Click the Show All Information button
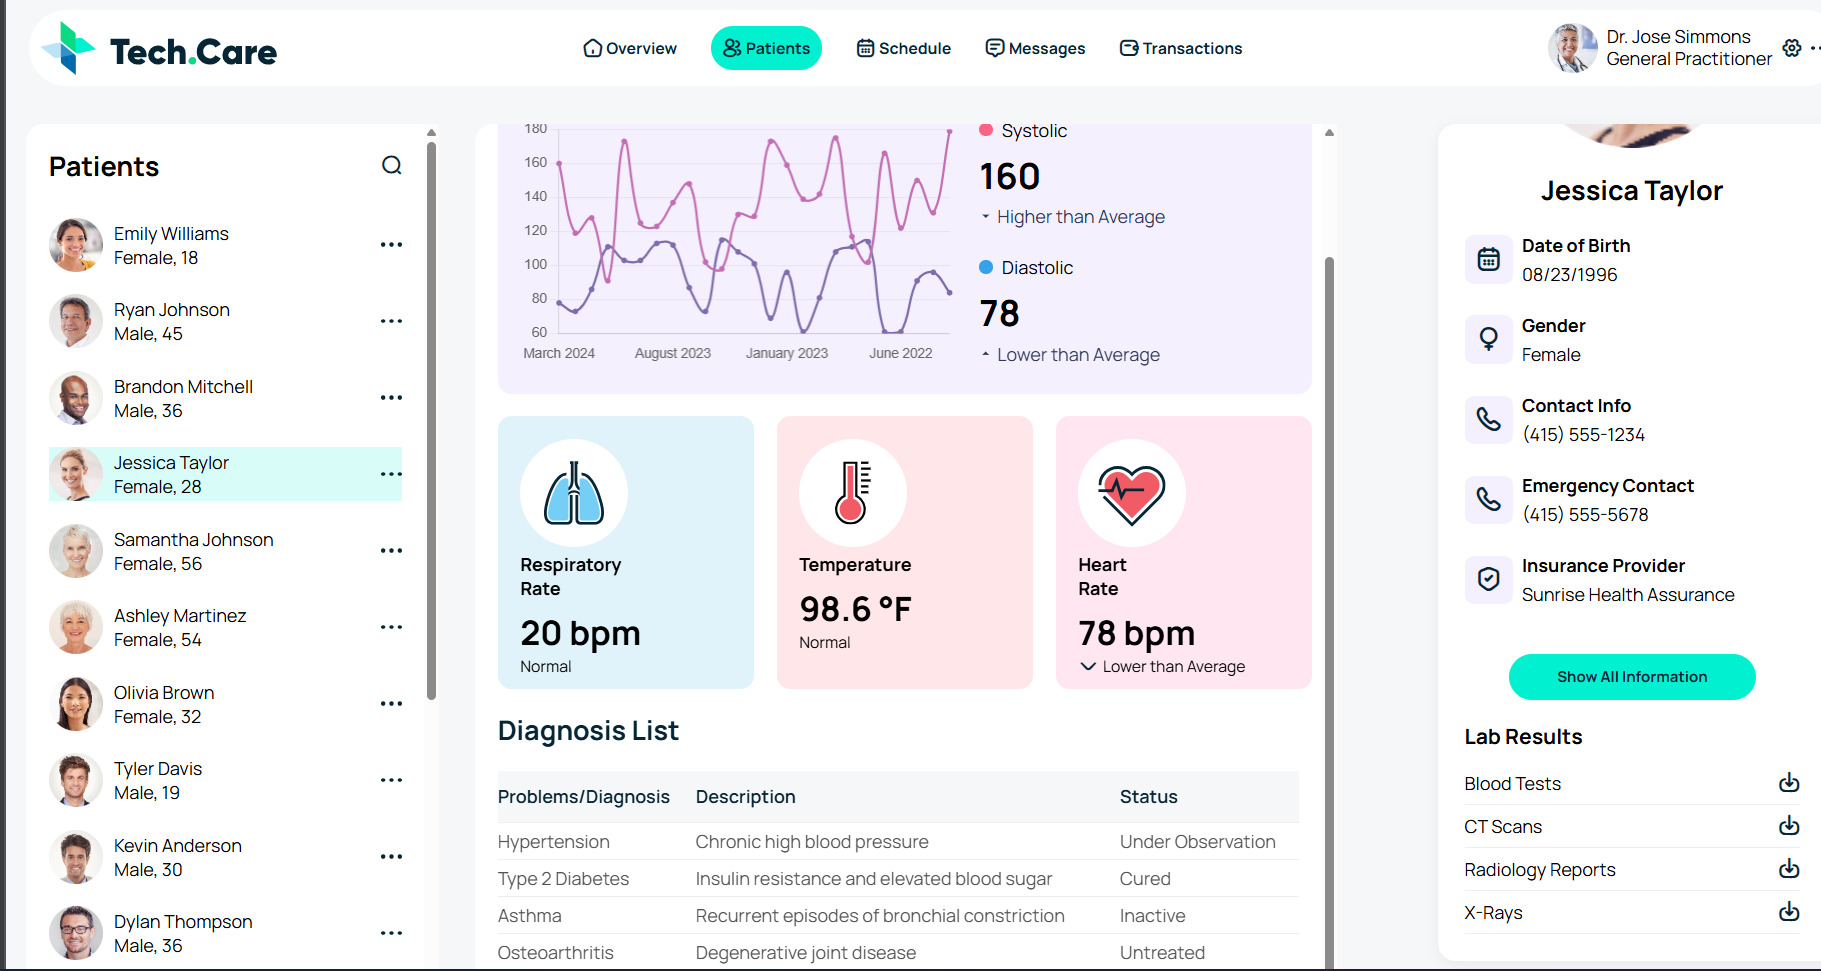 click(x=1631, y=676)
